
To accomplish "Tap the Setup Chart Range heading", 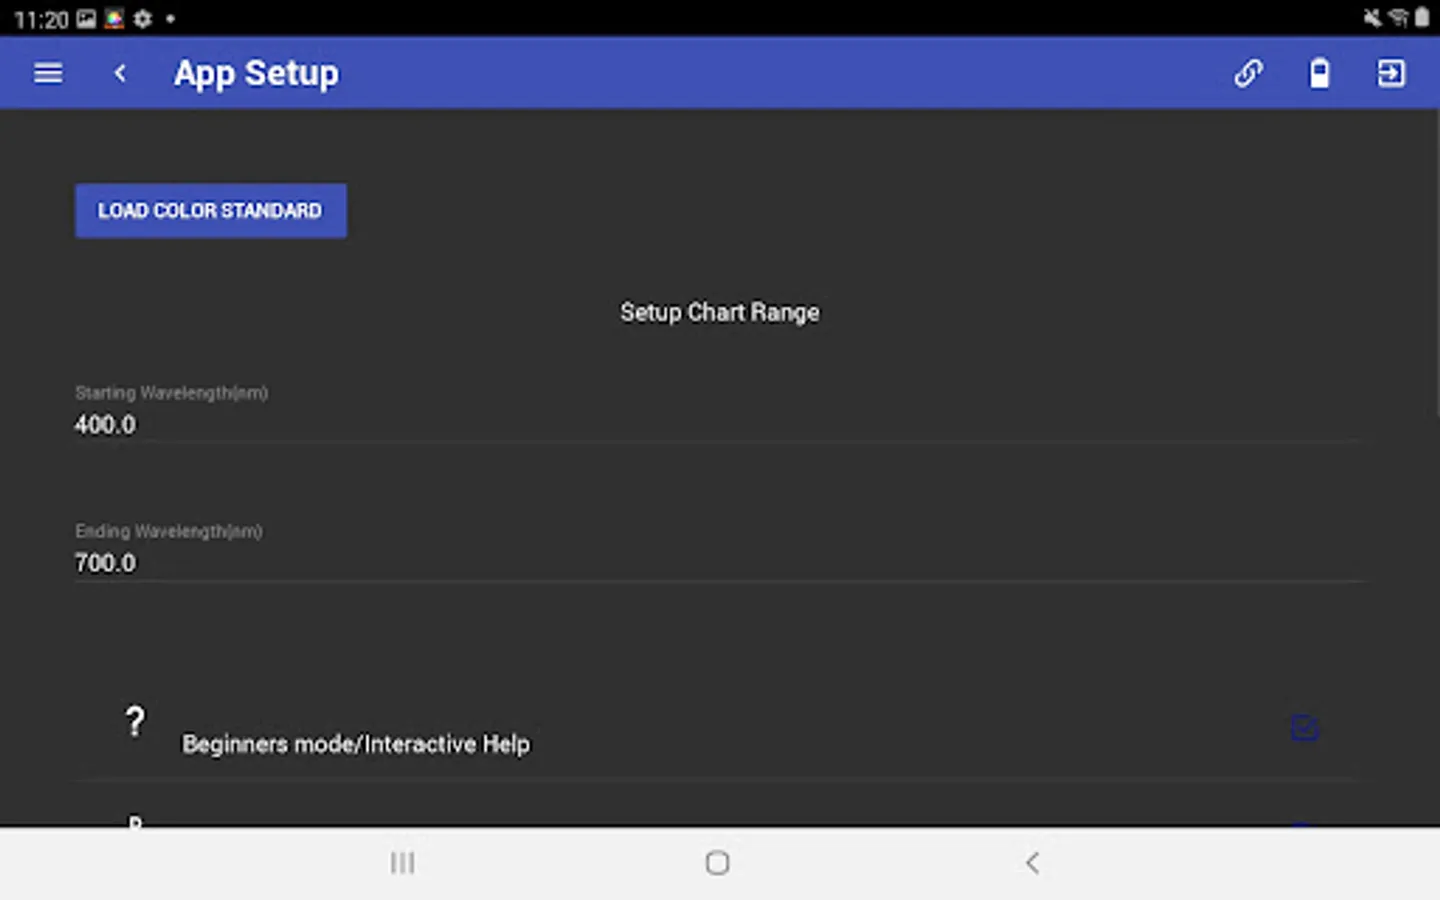I will pos(719,313).
